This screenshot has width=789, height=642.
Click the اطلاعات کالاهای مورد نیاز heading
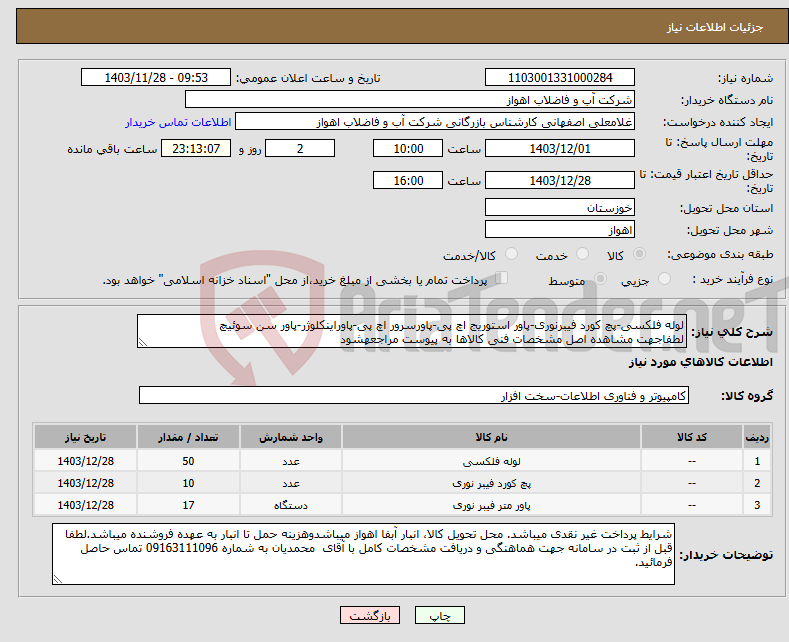tap(700, 362)
